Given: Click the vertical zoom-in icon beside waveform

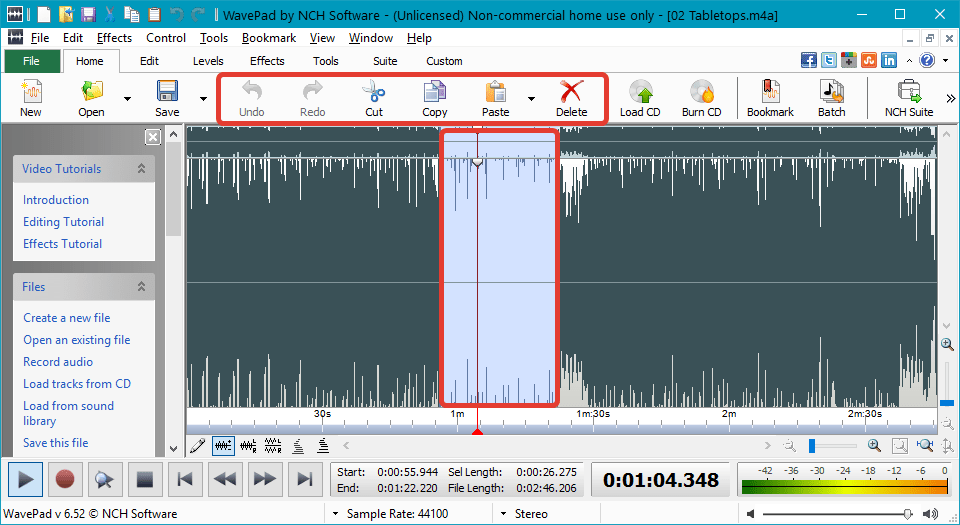Looking at the screenshot, I should 947,344.
